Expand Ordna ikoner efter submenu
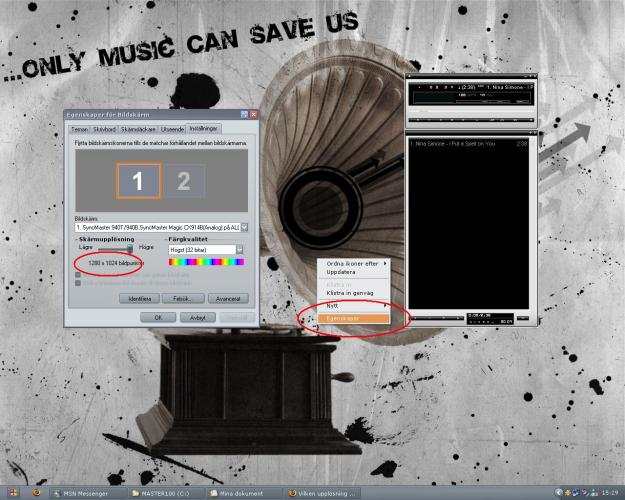This screenshot has height=500, width=625. click(354, 264)
